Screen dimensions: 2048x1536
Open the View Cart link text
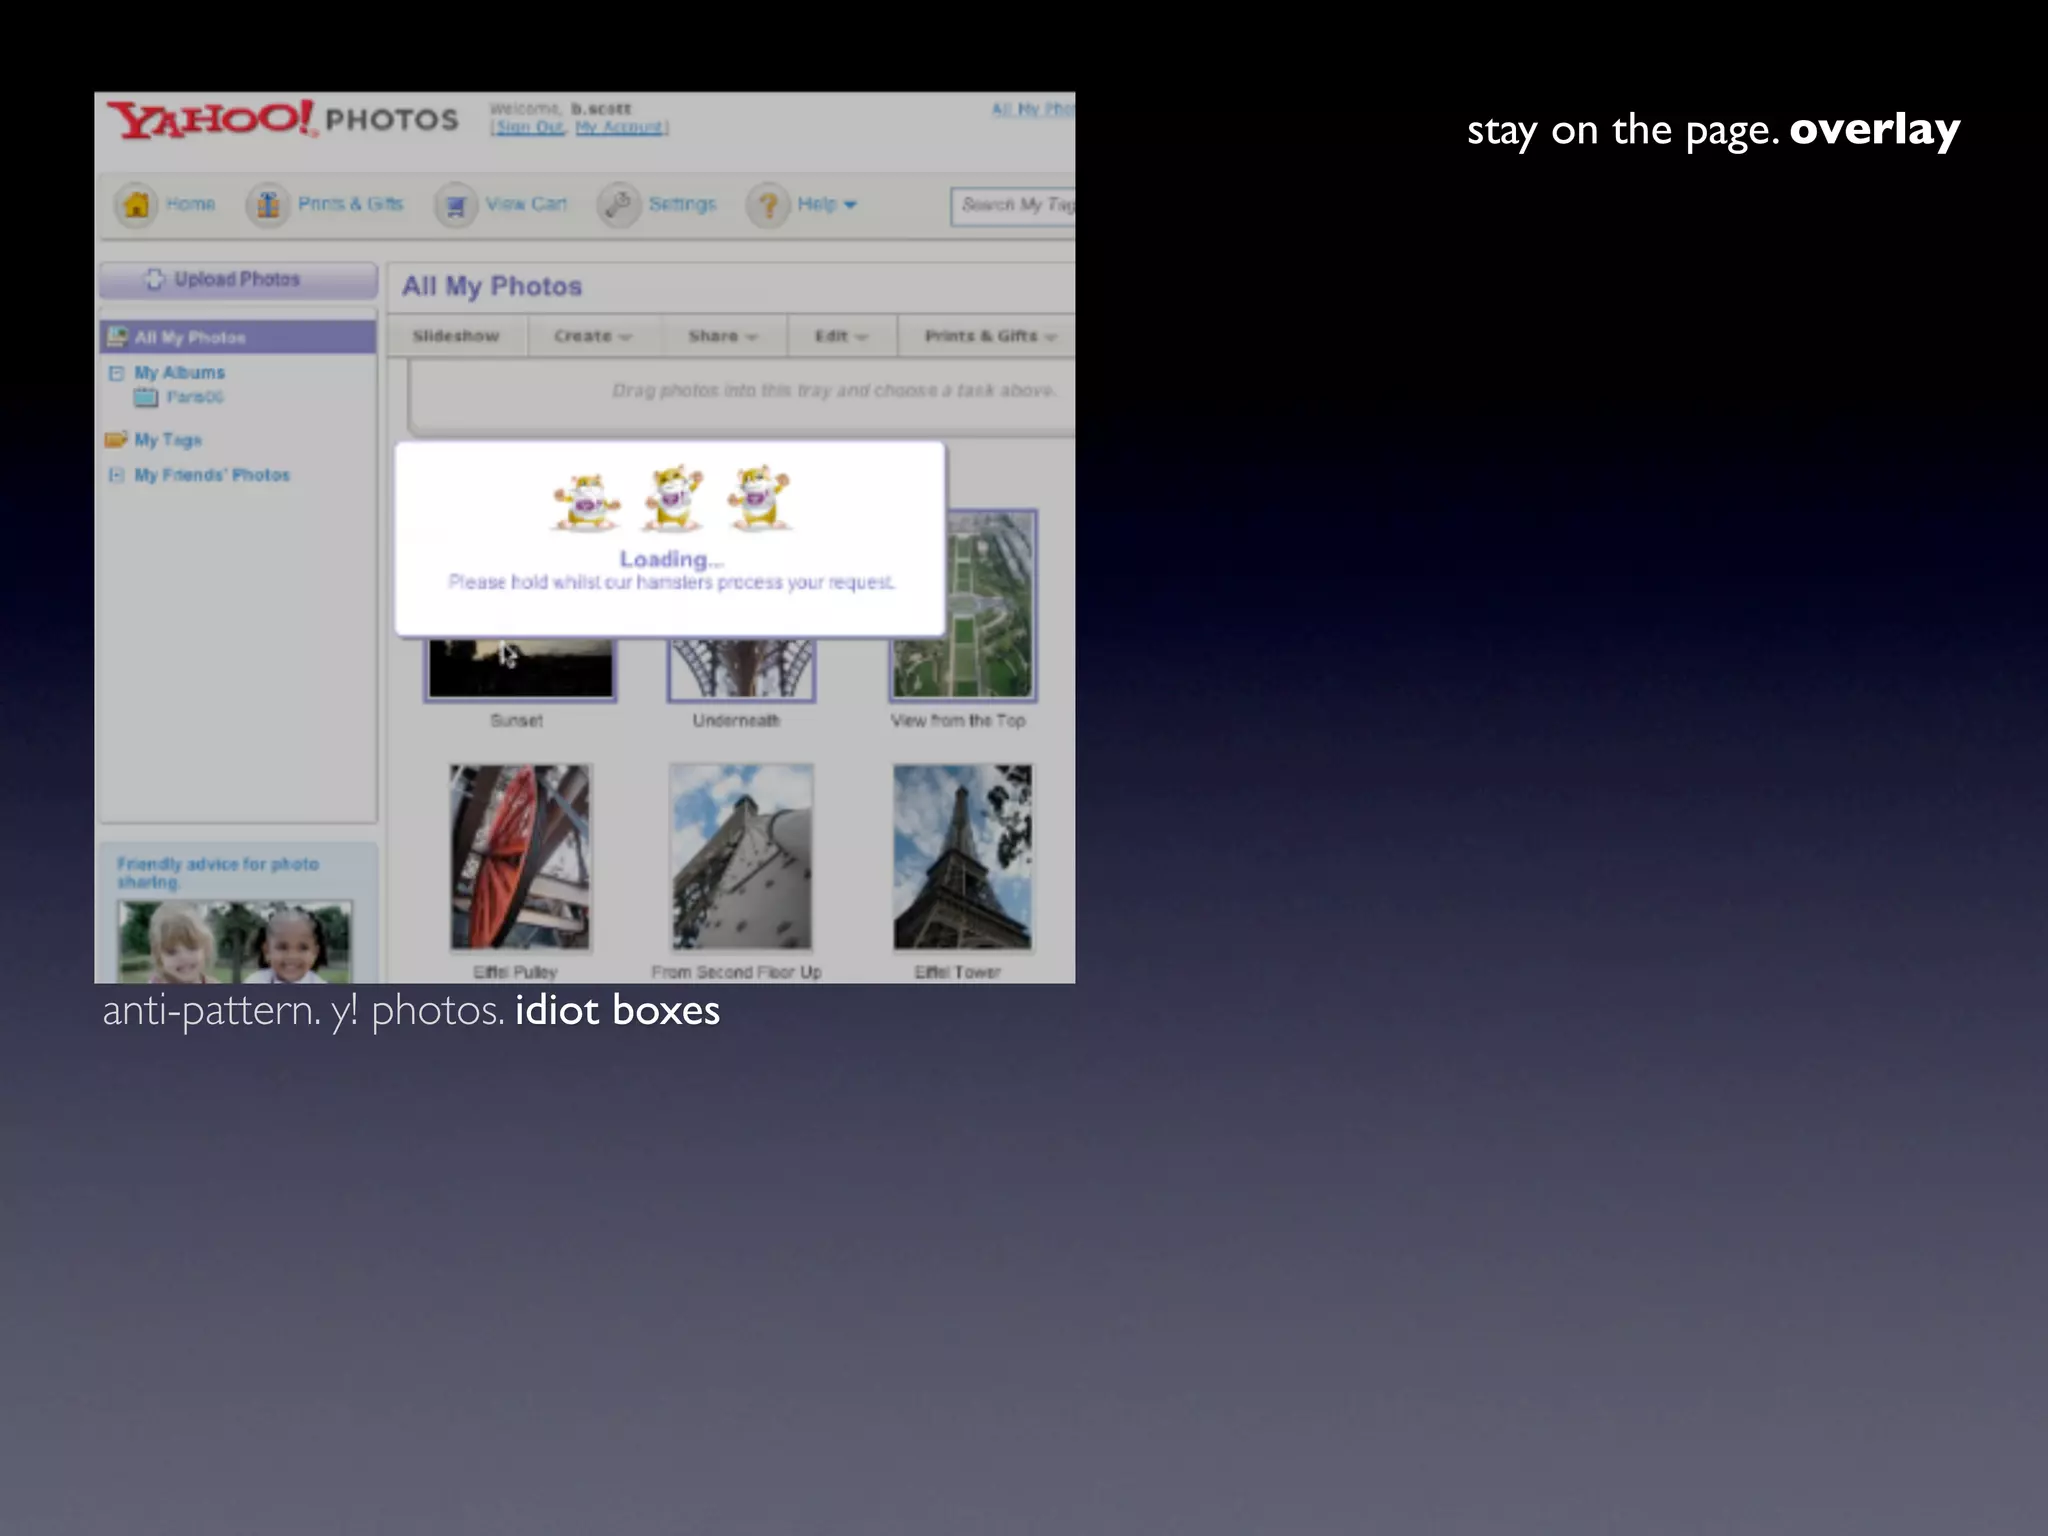coord(526,204)
